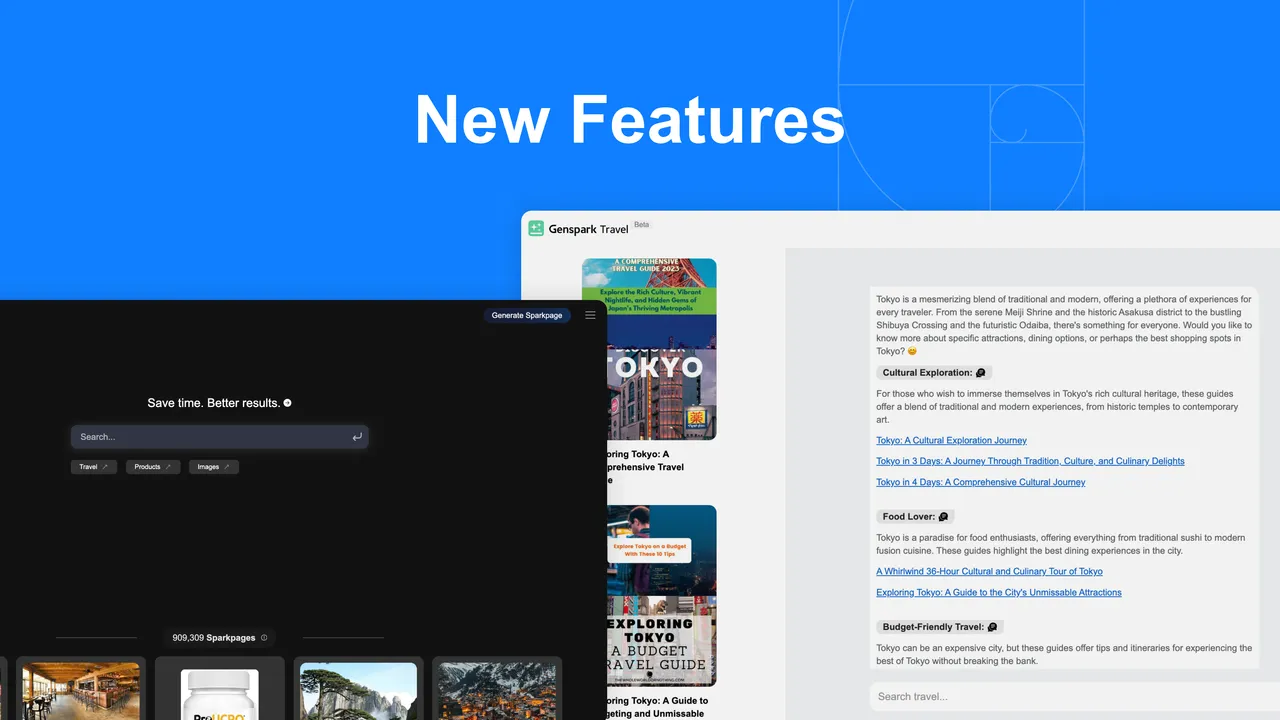Click the Generate Sparkpage button

pos(528,315)
